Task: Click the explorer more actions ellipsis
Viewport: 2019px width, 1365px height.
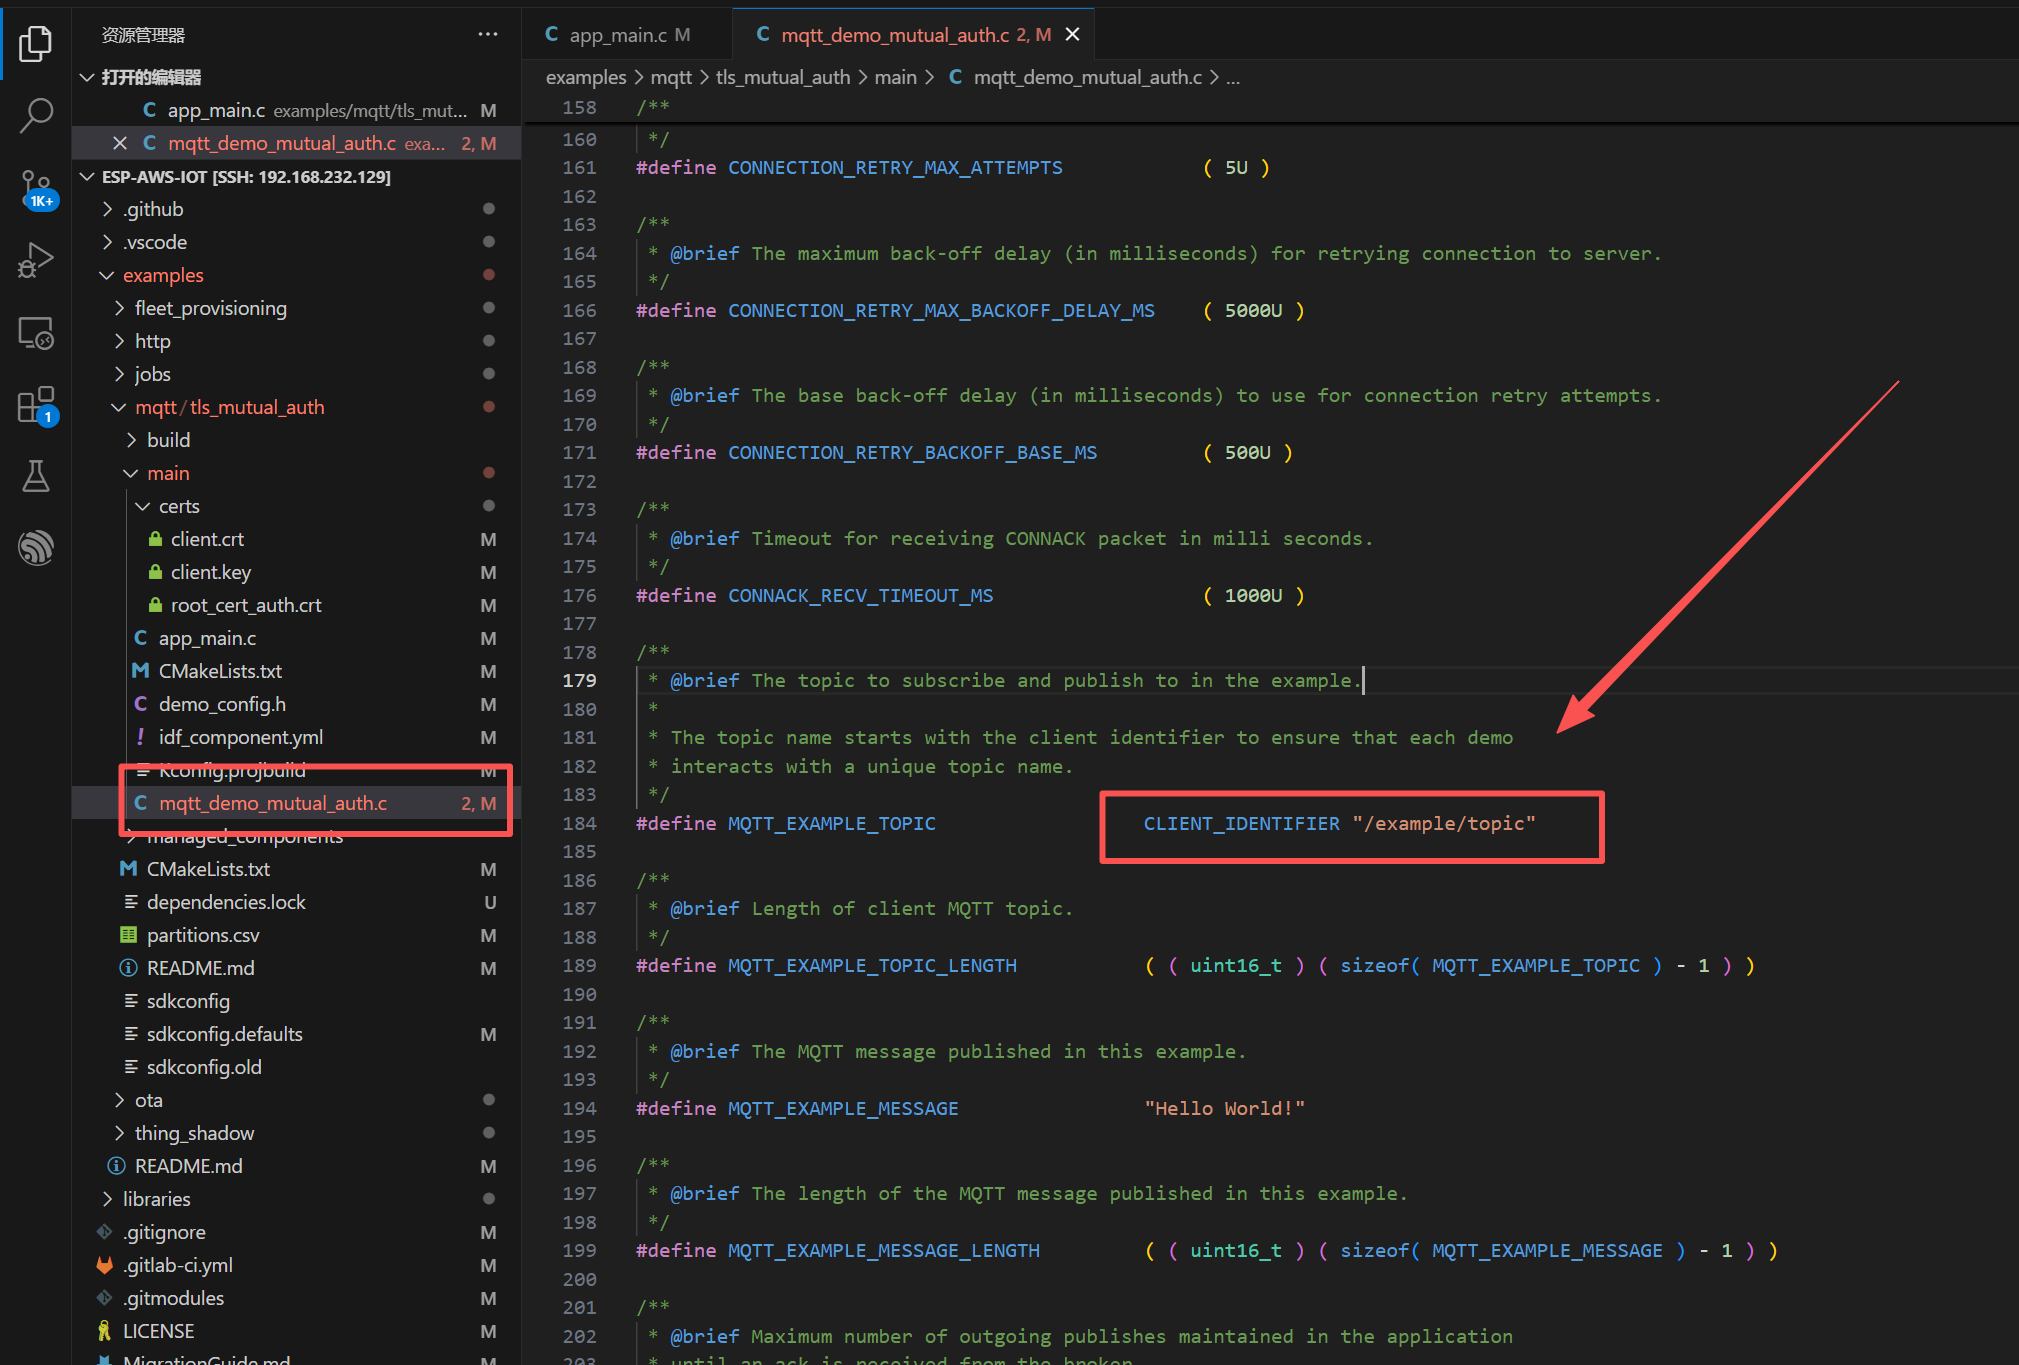Action: pos(487,35)
